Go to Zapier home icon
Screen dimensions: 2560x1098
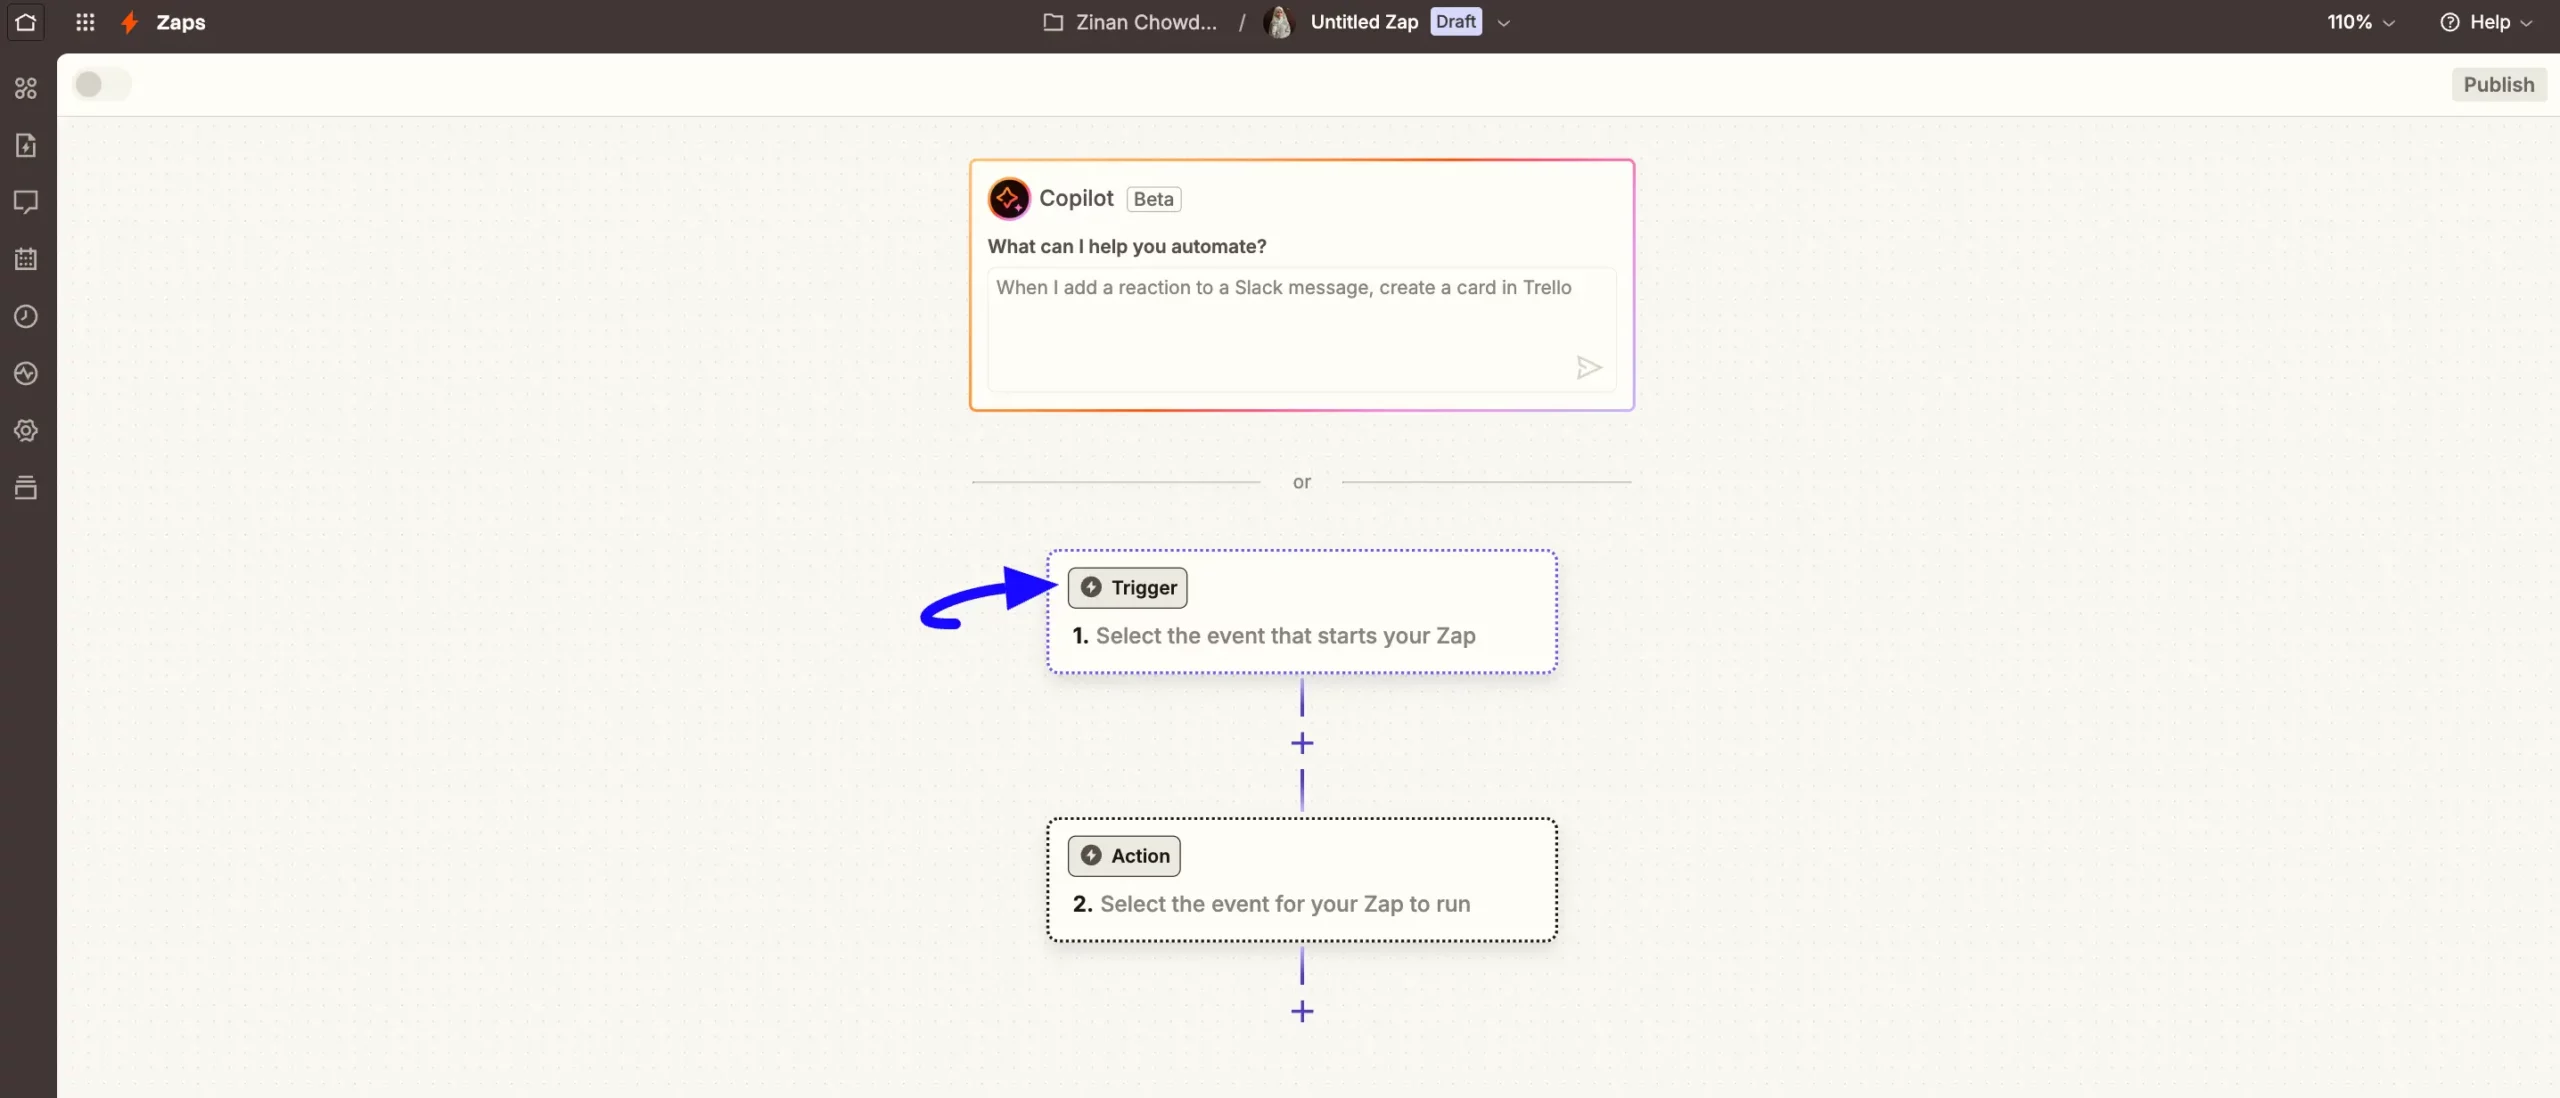(x=26, y=21)
